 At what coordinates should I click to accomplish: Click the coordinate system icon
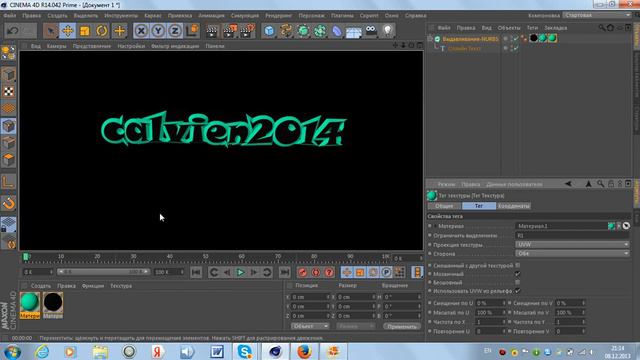point(192,31)
